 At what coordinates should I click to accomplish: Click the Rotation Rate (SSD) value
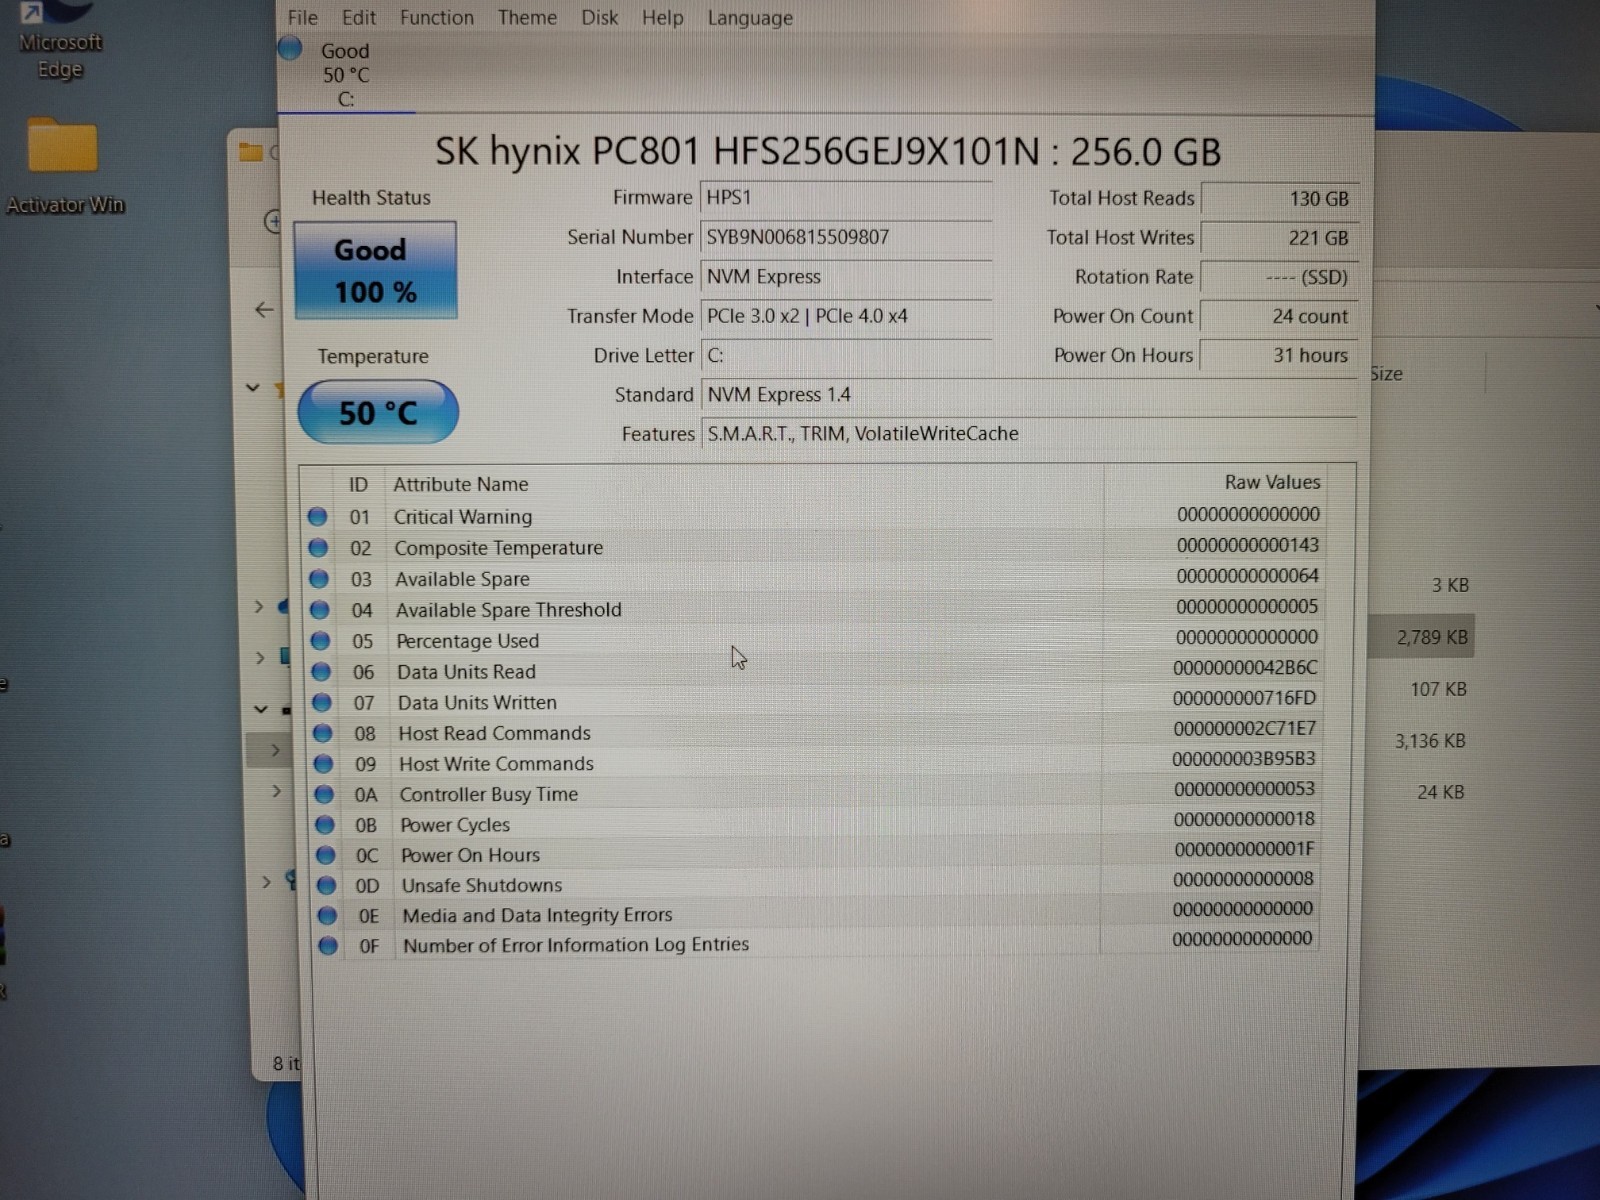(1279, 277)
